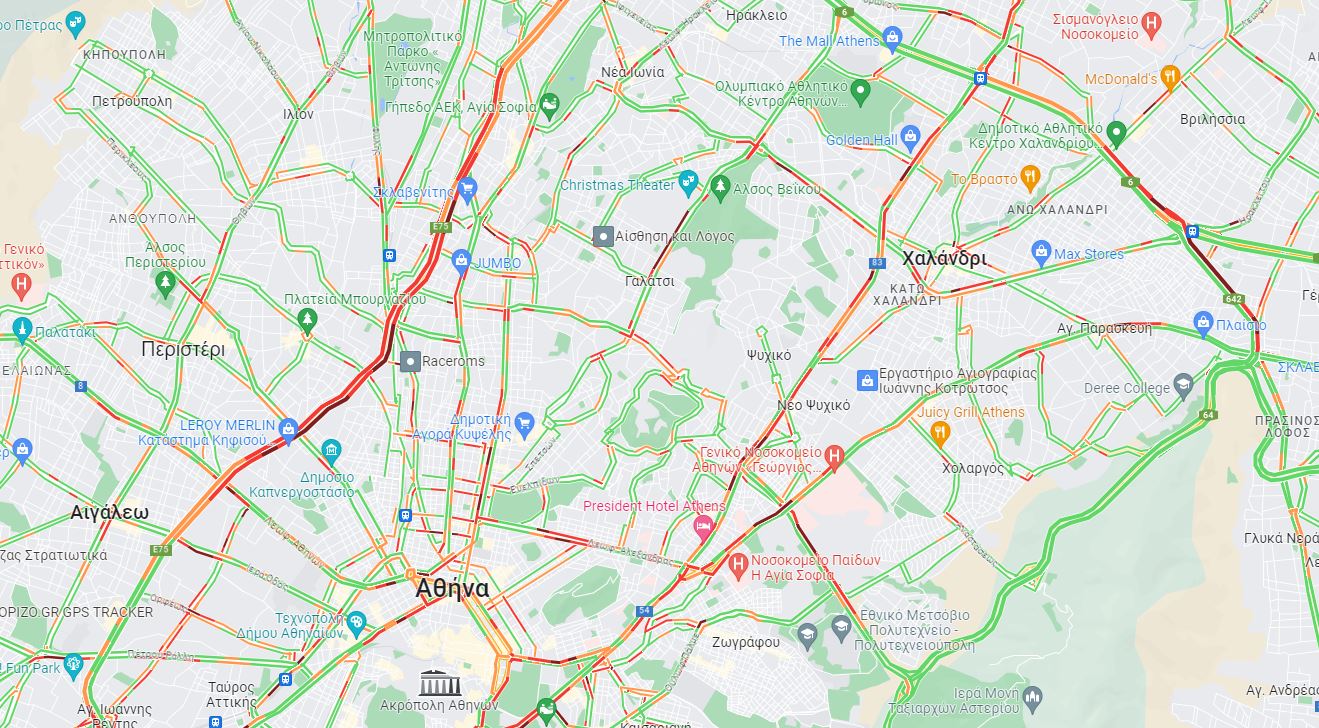Select the Αθήνα city label
The image size is (1319, 728).
452,589
